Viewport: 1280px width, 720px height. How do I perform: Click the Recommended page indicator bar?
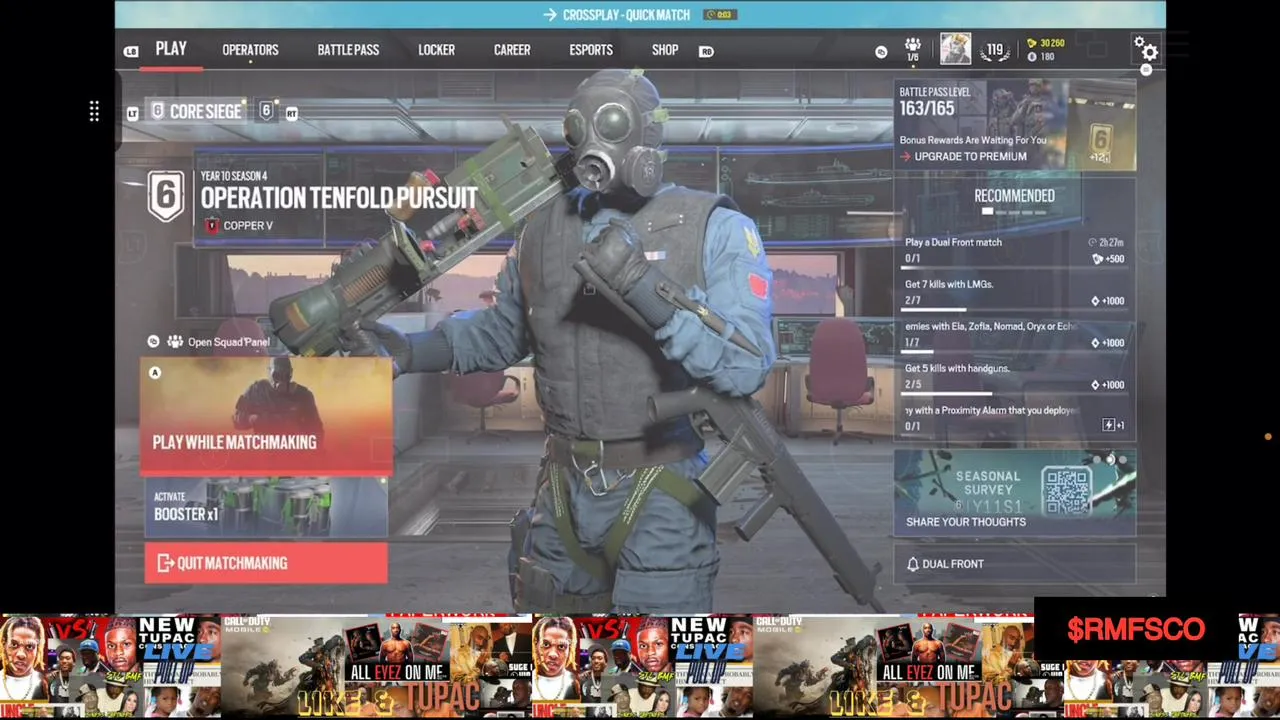click(1015, 212)
